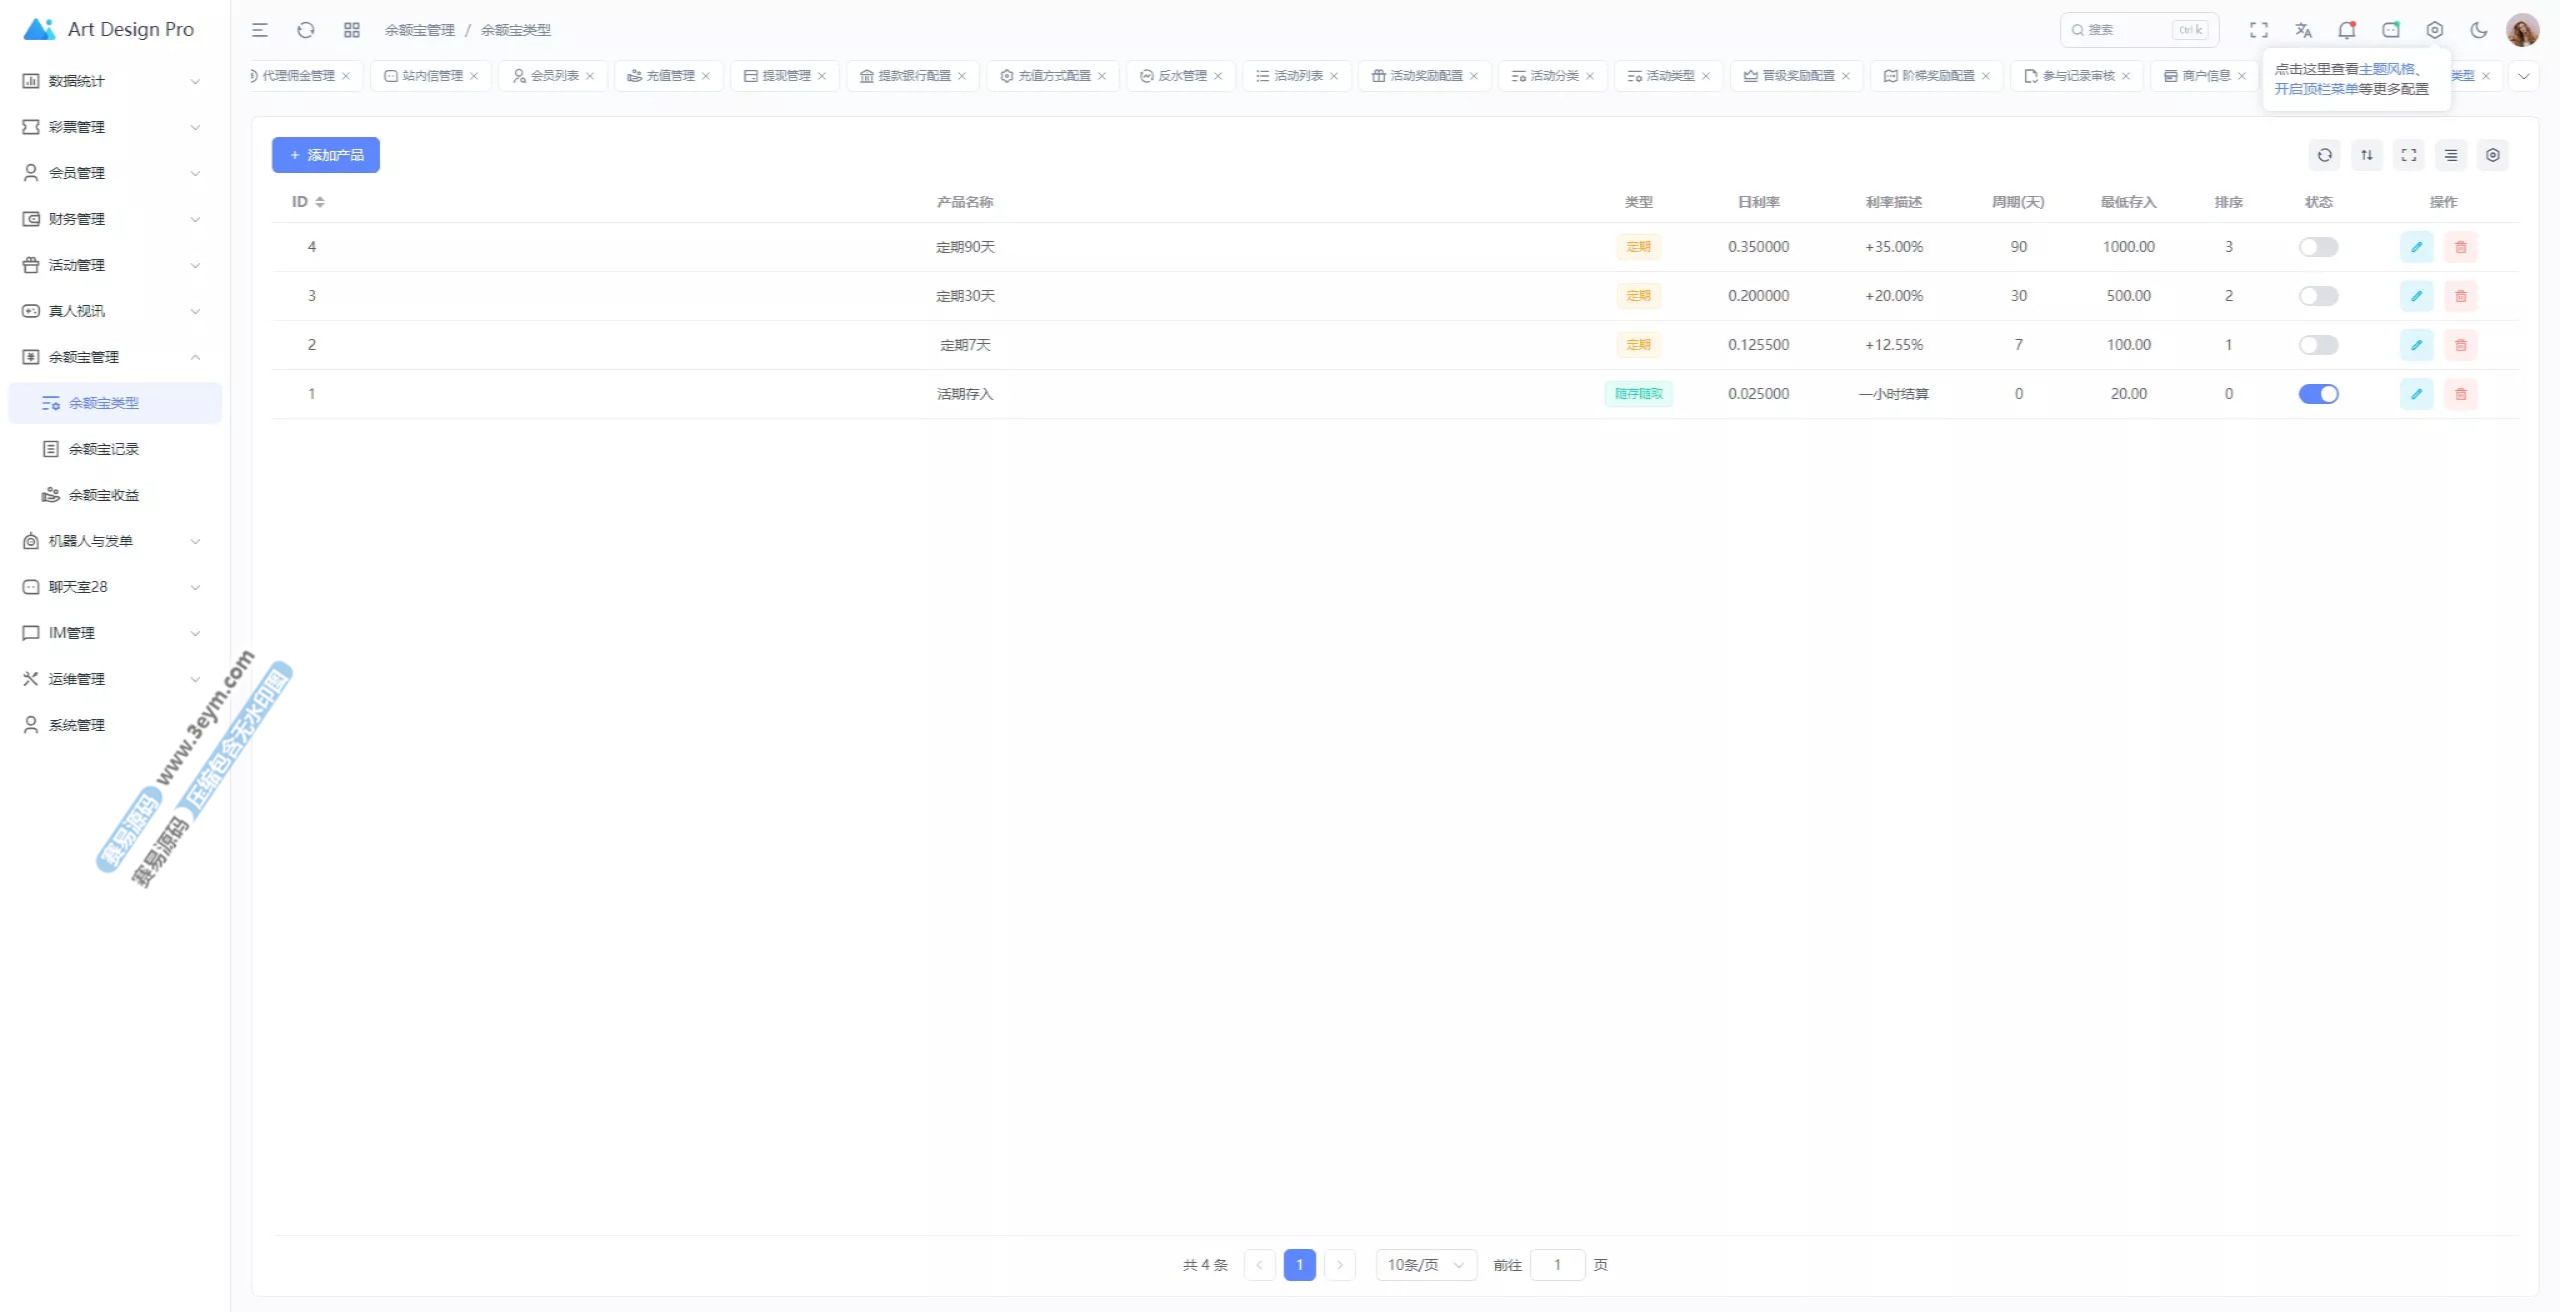The height and width of the screenshot is (1312, 2560).
Task: Switch to the 会员列表 tab
Action: pyautogui.click(x=554, y=76)
